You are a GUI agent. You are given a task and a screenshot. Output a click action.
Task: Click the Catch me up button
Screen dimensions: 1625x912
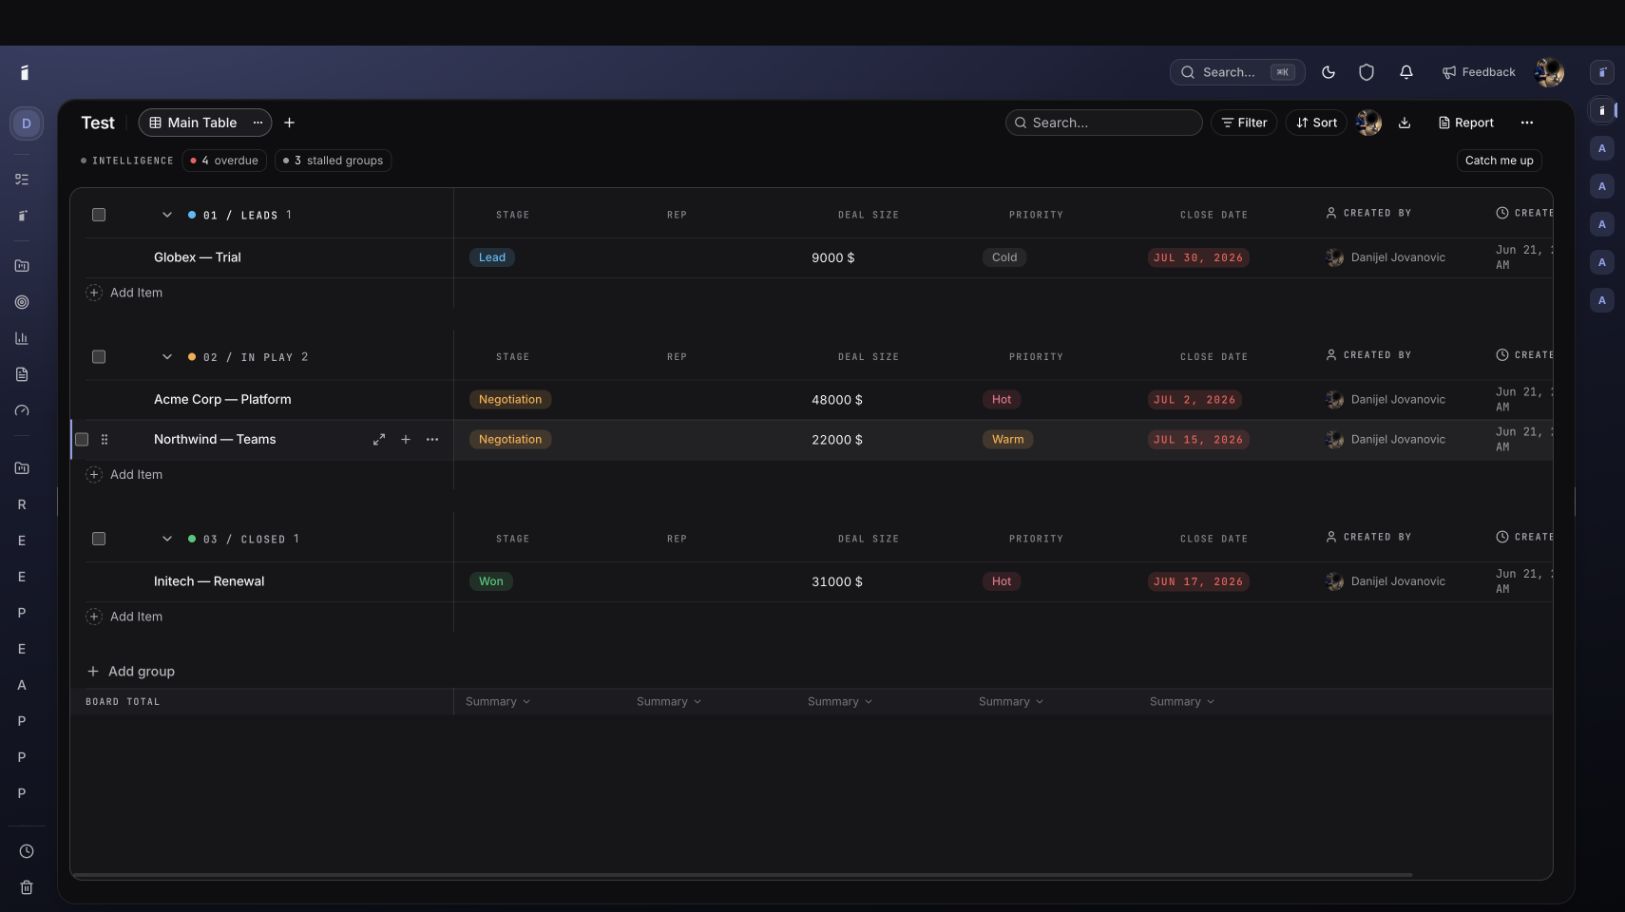click(x=1499, y=160)
